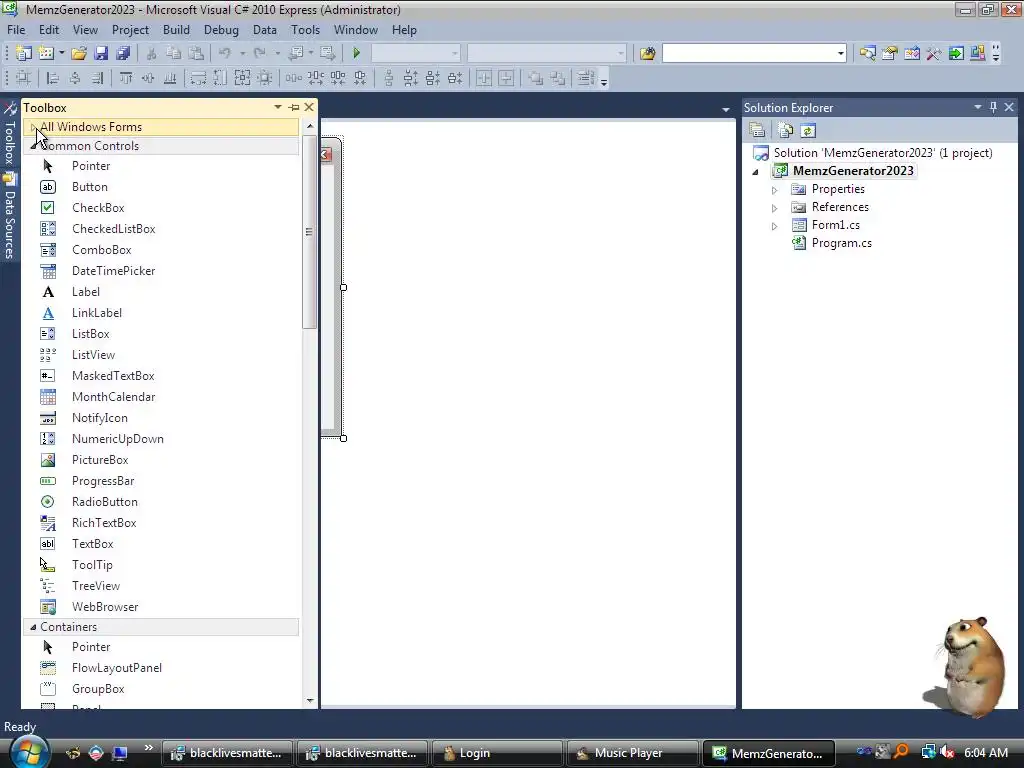
Task: Click the New Project toolbar icon
Action: click(24, 53)
